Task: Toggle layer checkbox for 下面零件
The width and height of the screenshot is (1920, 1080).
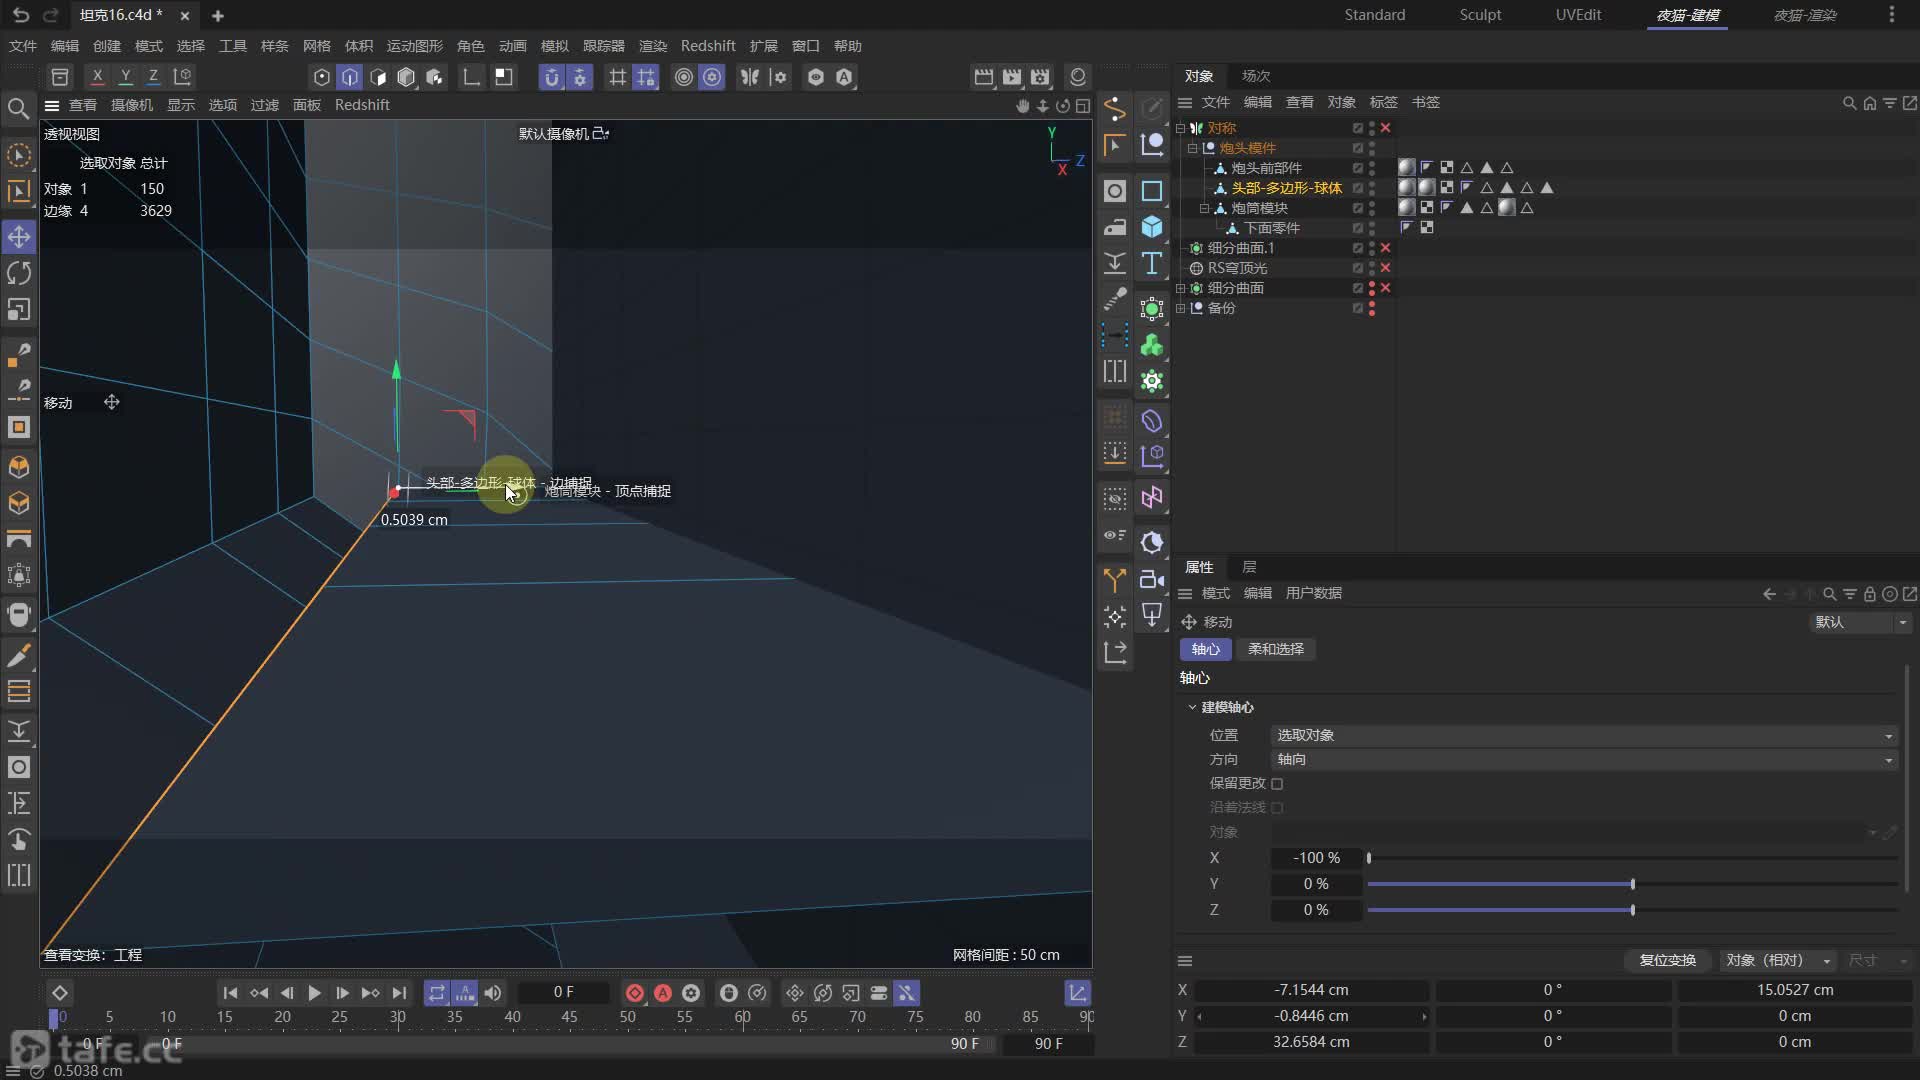Action: (1357, 228)
